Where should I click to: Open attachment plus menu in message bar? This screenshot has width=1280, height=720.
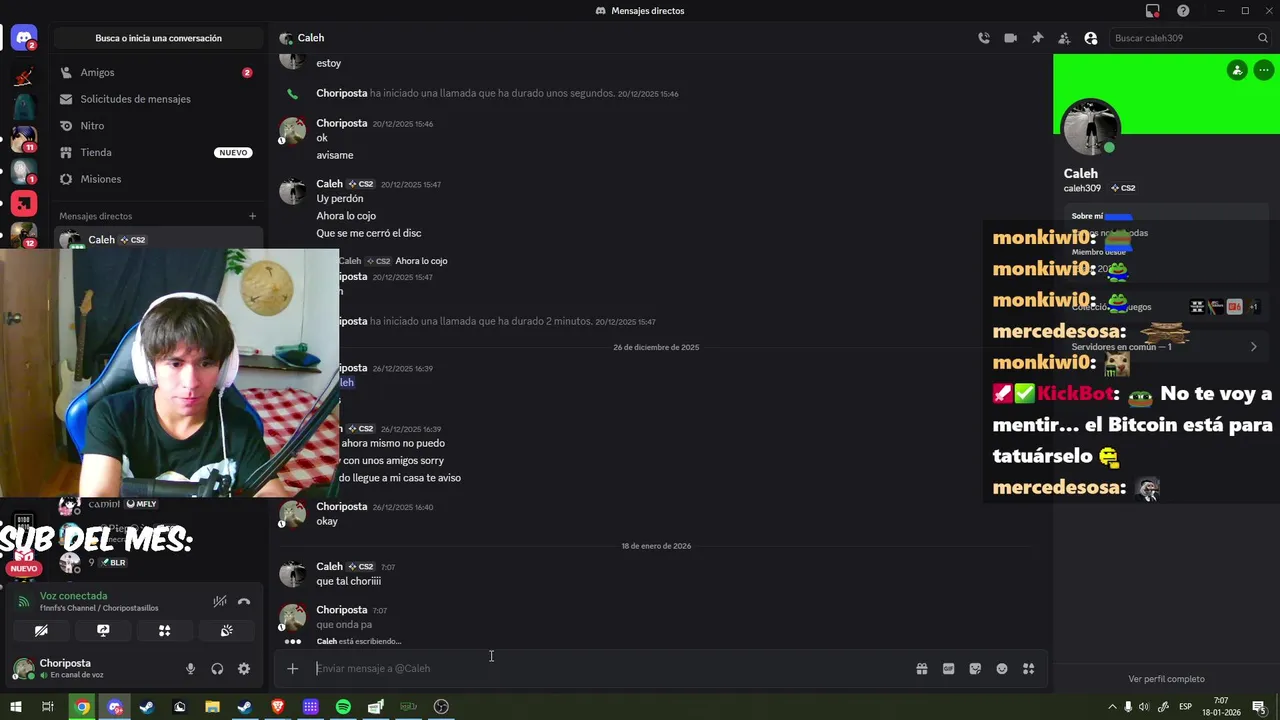click(292, 669)
